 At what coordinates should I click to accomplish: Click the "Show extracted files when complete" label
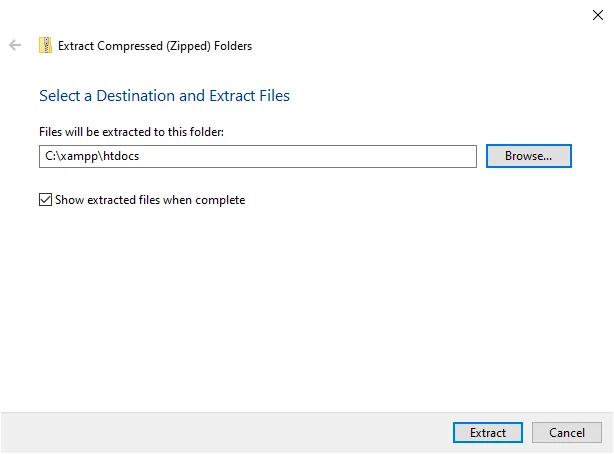coord(149,200)
